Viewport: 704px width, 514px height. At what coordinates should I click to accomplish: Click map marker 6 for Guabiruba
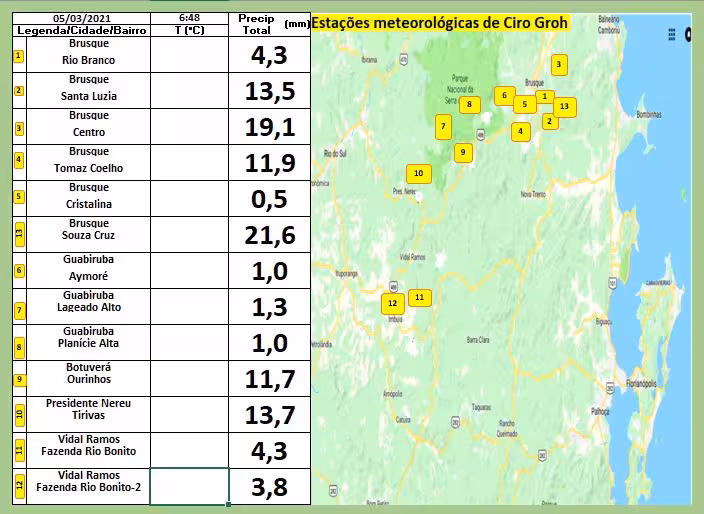pos(505,96)
